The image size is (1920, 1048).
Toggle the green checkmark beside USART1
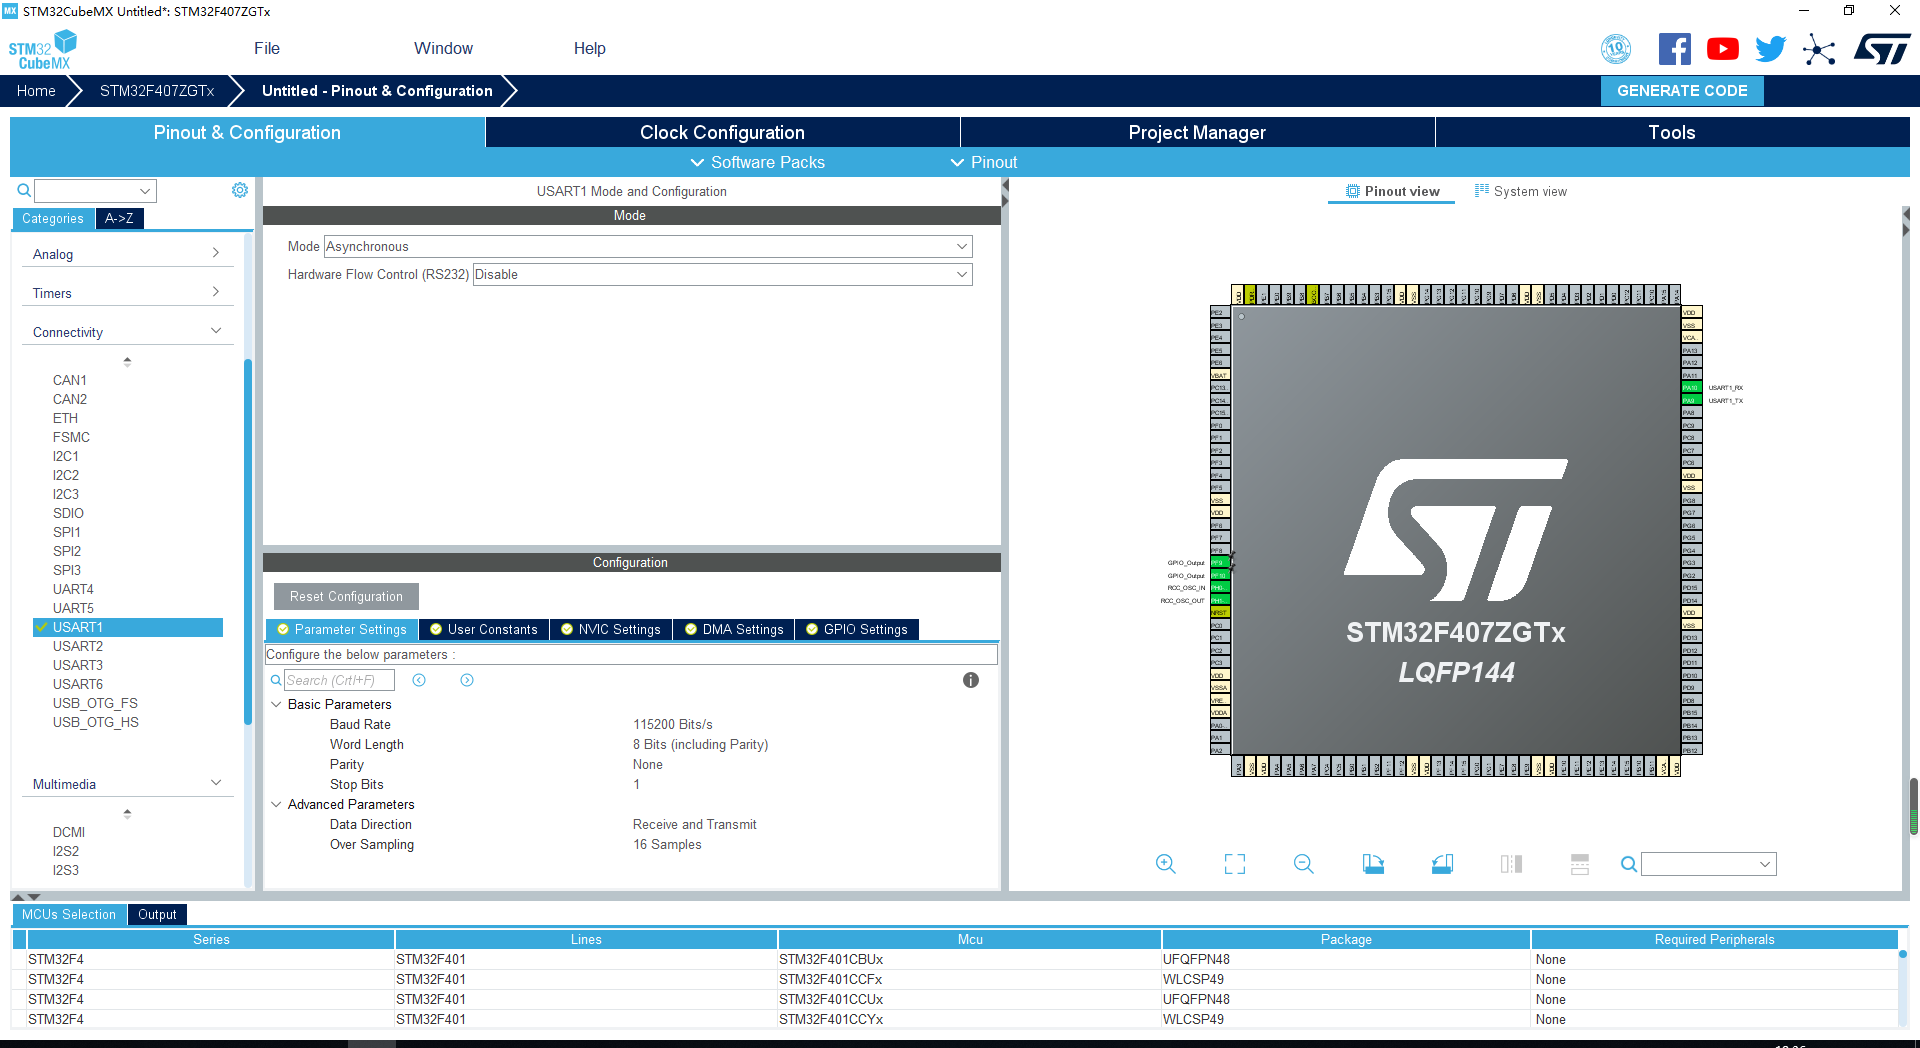click(x=42, y=627)
